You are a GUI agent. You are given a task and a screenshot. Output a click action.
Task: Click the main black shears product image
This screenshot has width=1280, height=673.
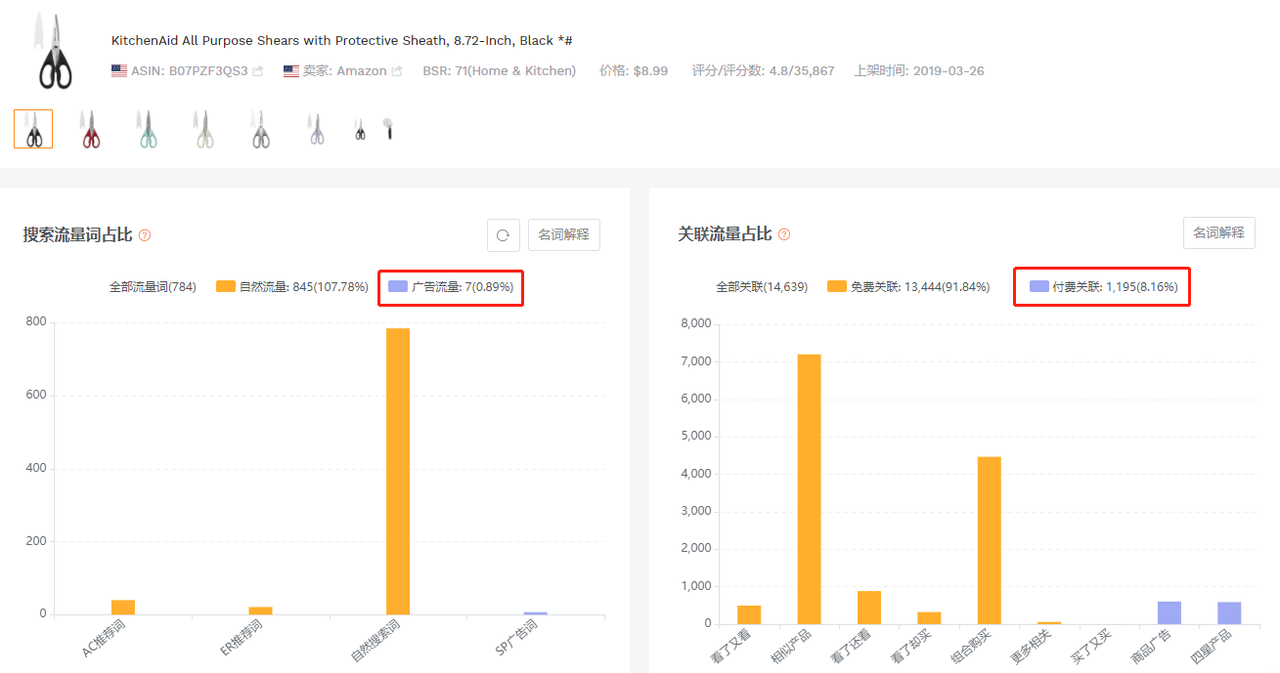(x=55, y=51)
